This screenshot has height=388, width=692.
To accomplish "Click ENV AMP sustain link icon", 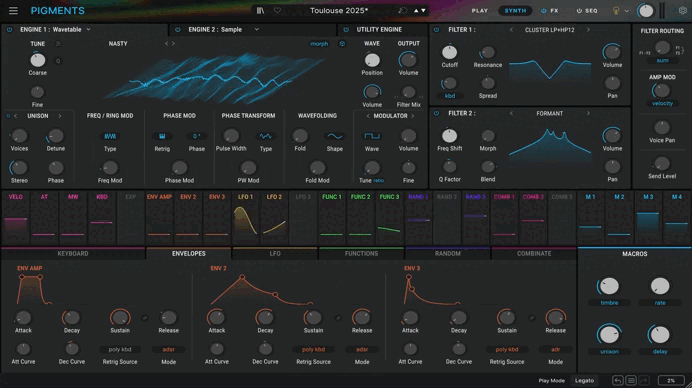I will click(x=145, y=318).
